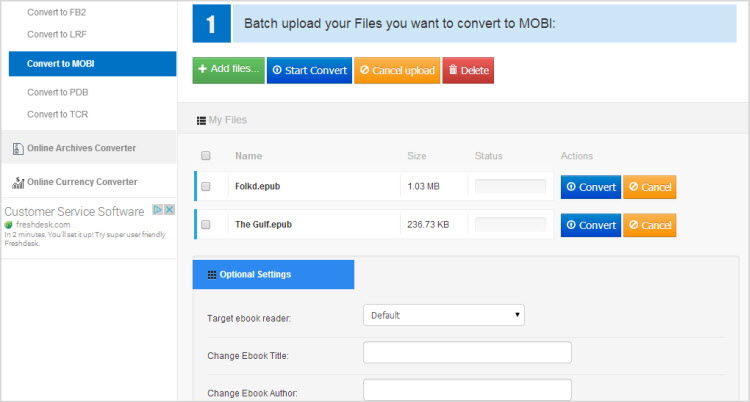Focus the Change Ebook Title field
This screenshot has width=750, height=402.
[467, 353]
